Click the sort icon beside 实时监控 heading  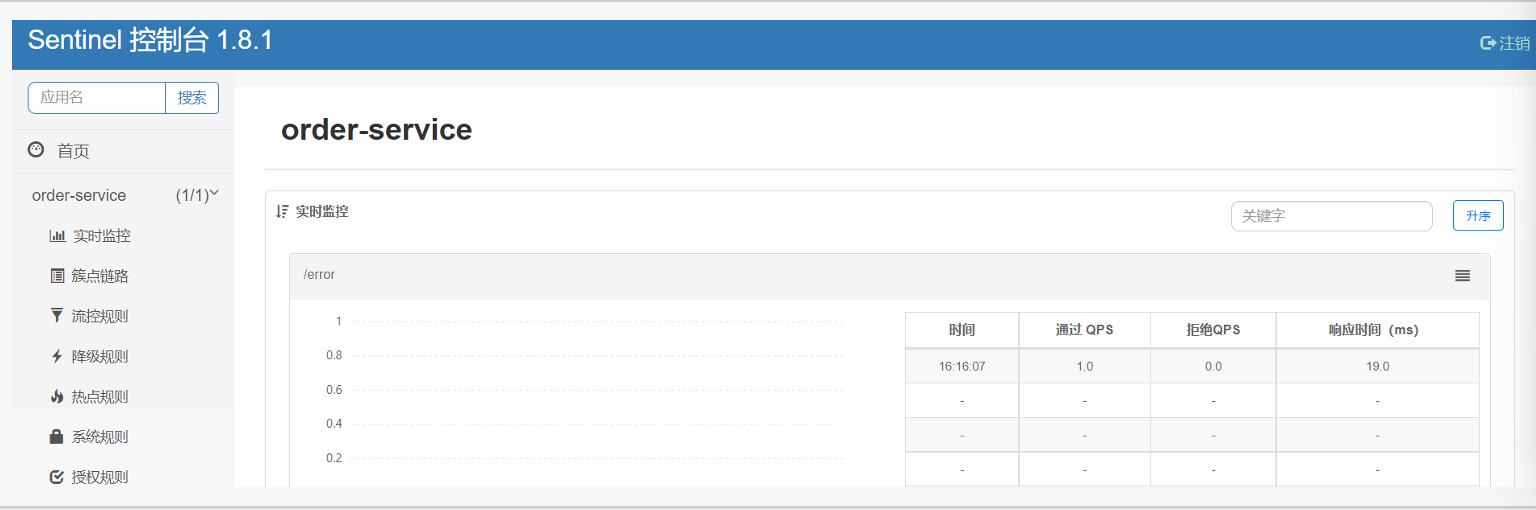(282, 212)
